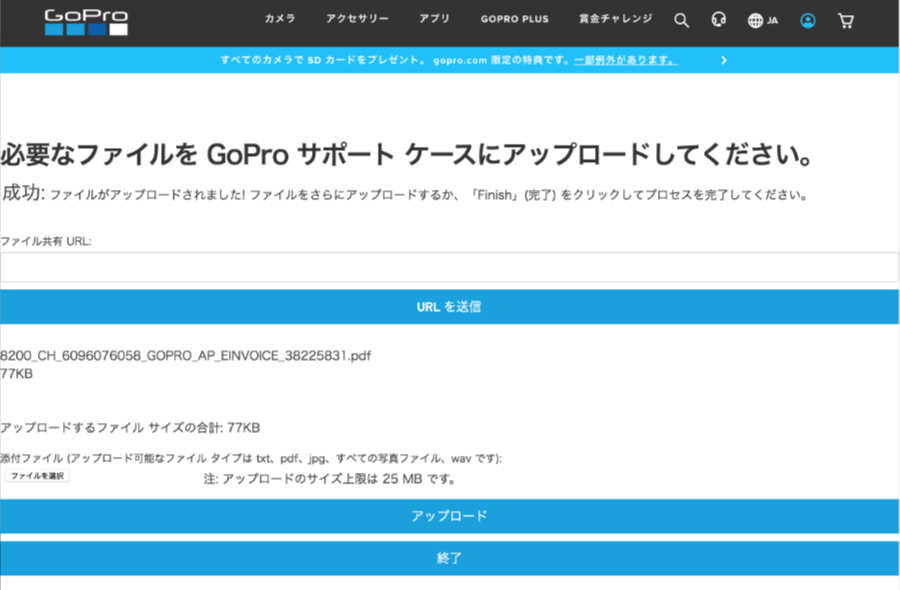The image size is (900, 590).
Task: Open the GOPRO PLUS menu item
Action: [x=514, y=19]
